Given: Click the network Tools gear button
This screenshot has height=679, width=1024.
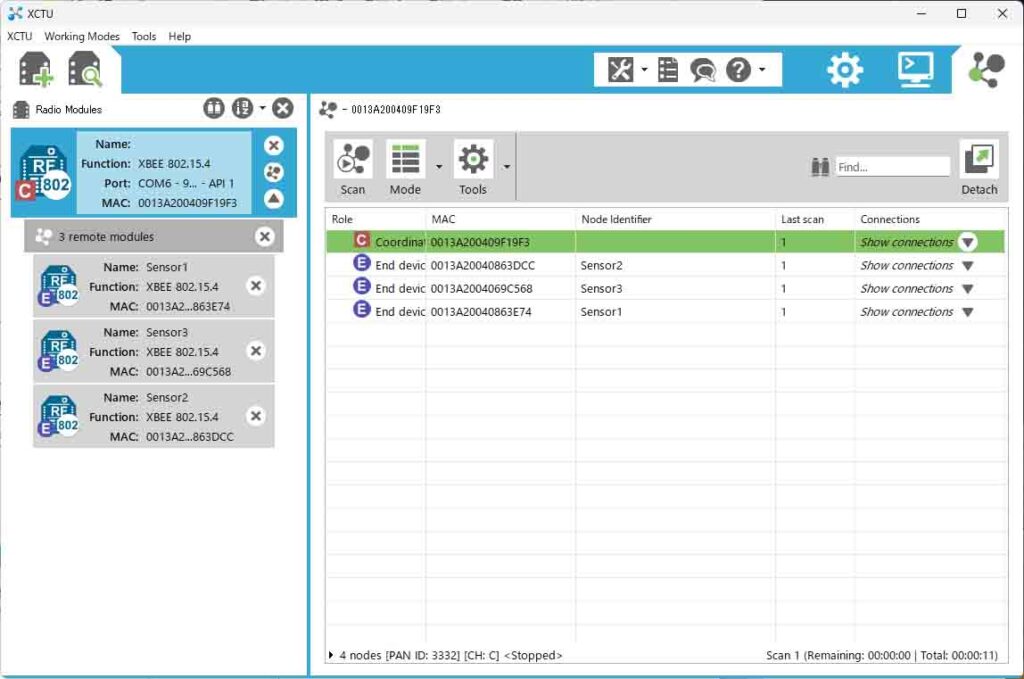Looking at the screenshot, I should coord(473,167).
